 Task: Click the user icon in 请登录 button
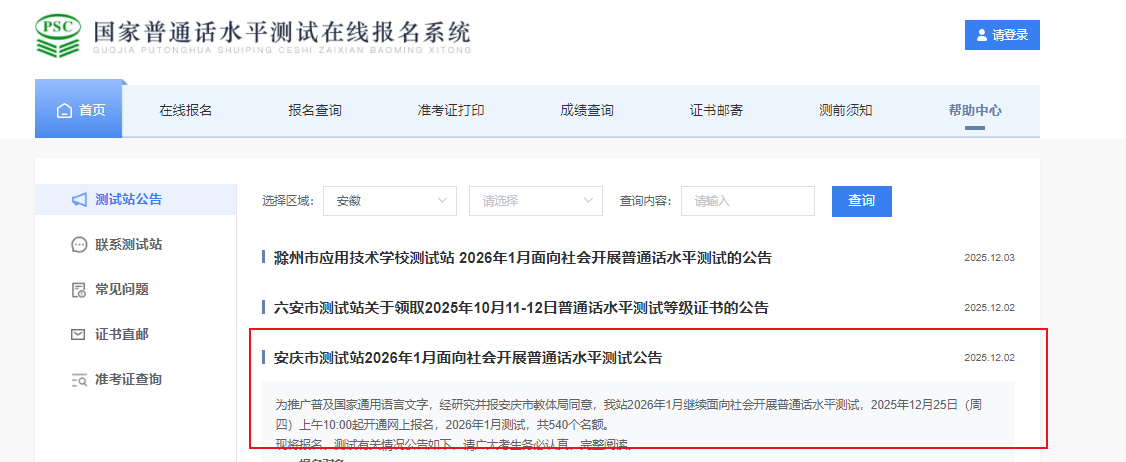[981, 35]
